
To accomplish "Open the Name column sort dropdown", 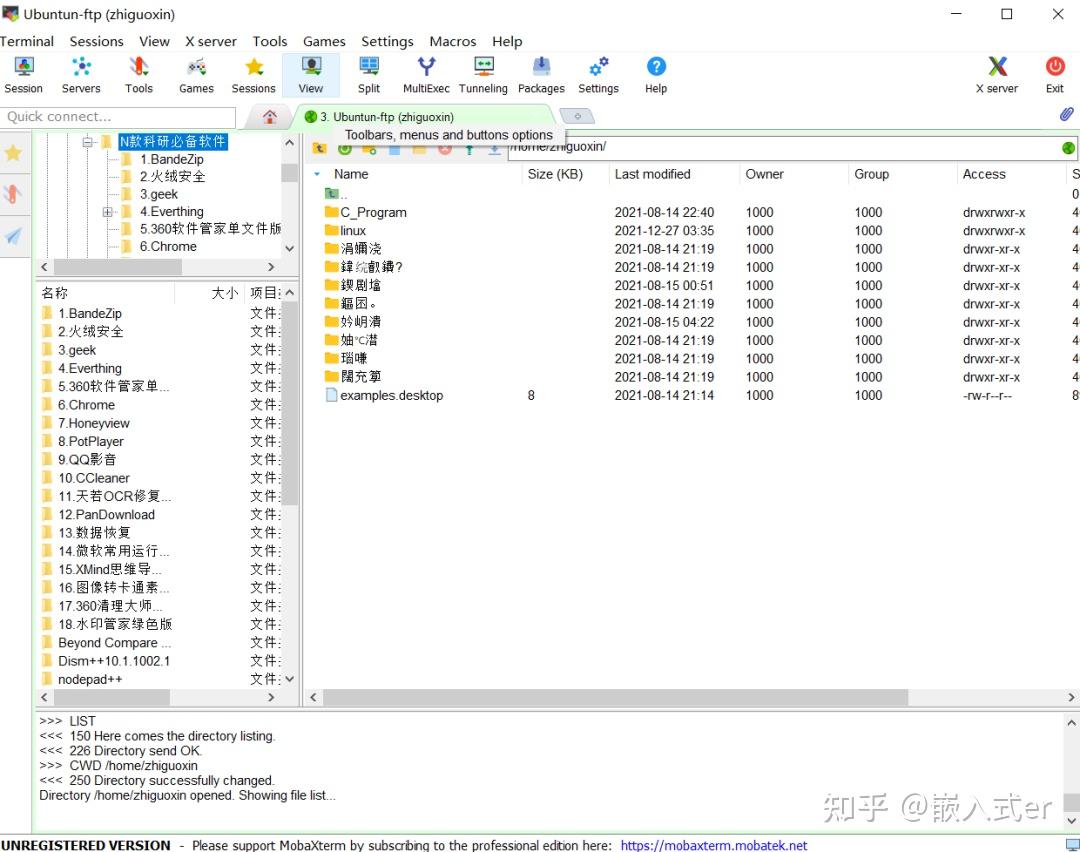I will click(x=318, y=174).
